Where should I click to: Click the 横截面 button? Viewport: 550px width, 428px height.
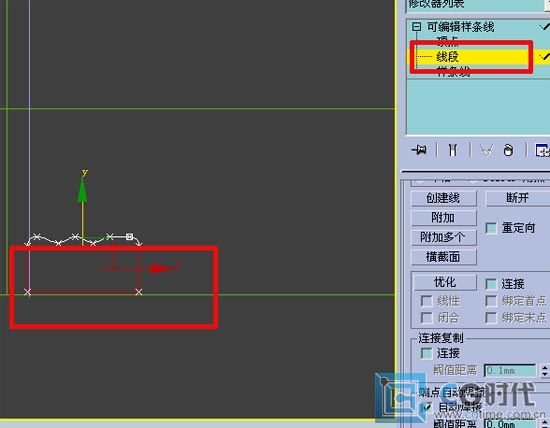444,257
